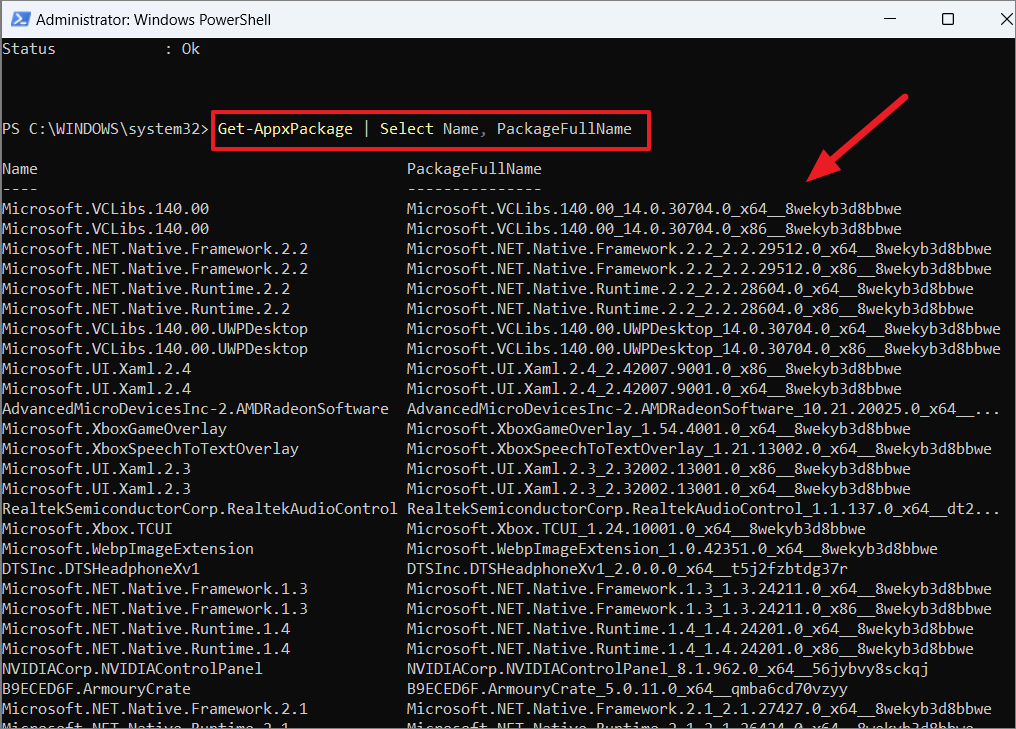Click the PowerShell icon in title bar
This screenshot has width=1016, height=729.
[x=20, y=19]
